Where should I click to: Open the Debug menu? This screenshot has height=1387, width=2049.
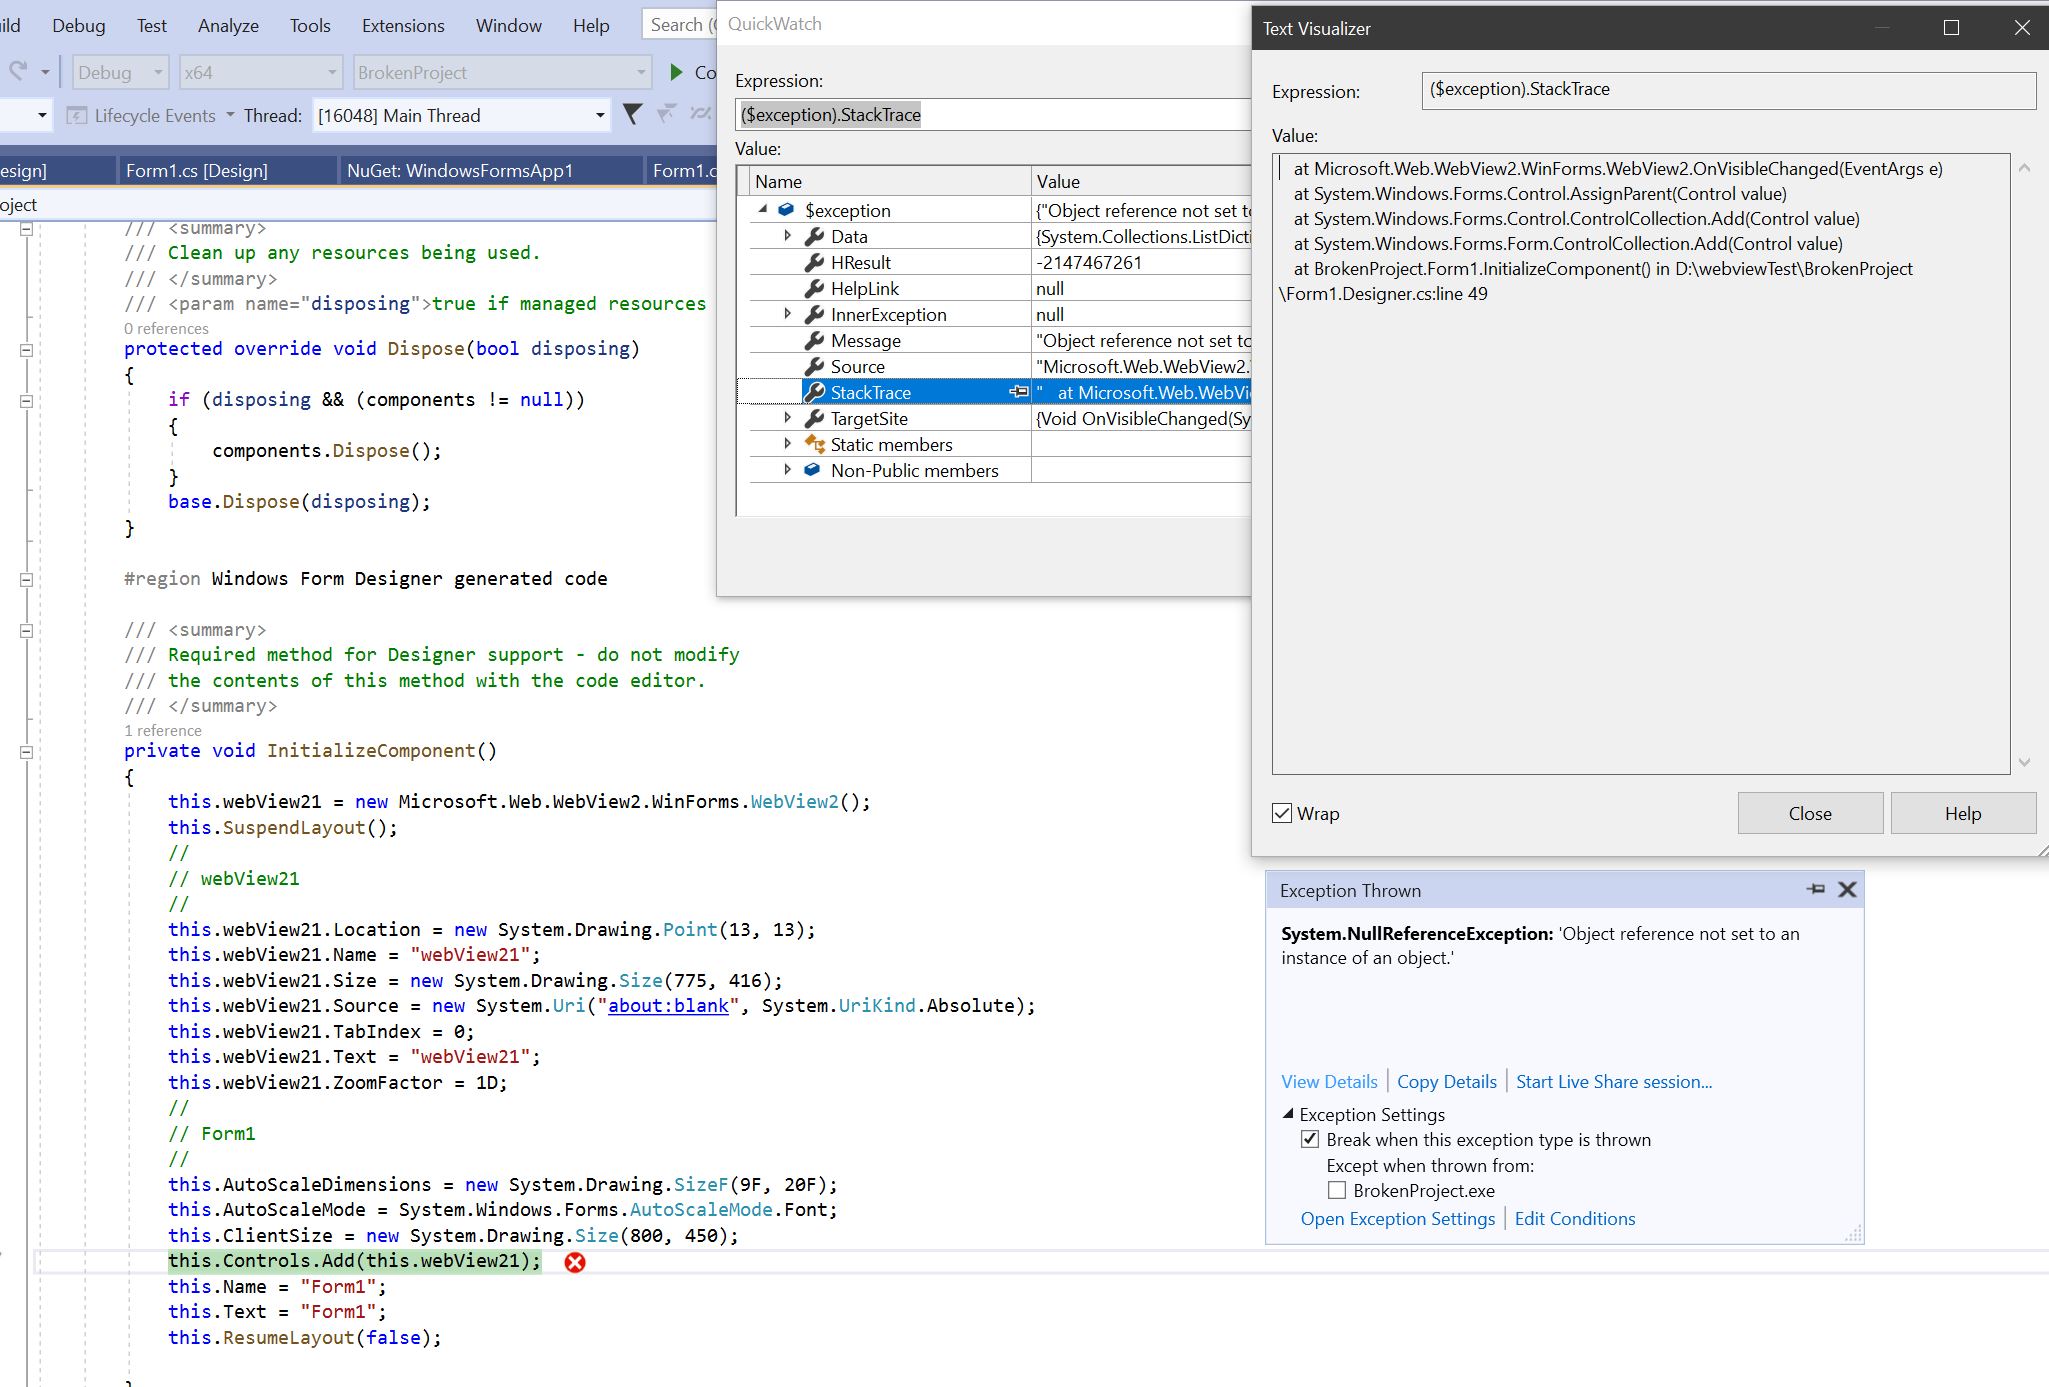click(79, 25)
